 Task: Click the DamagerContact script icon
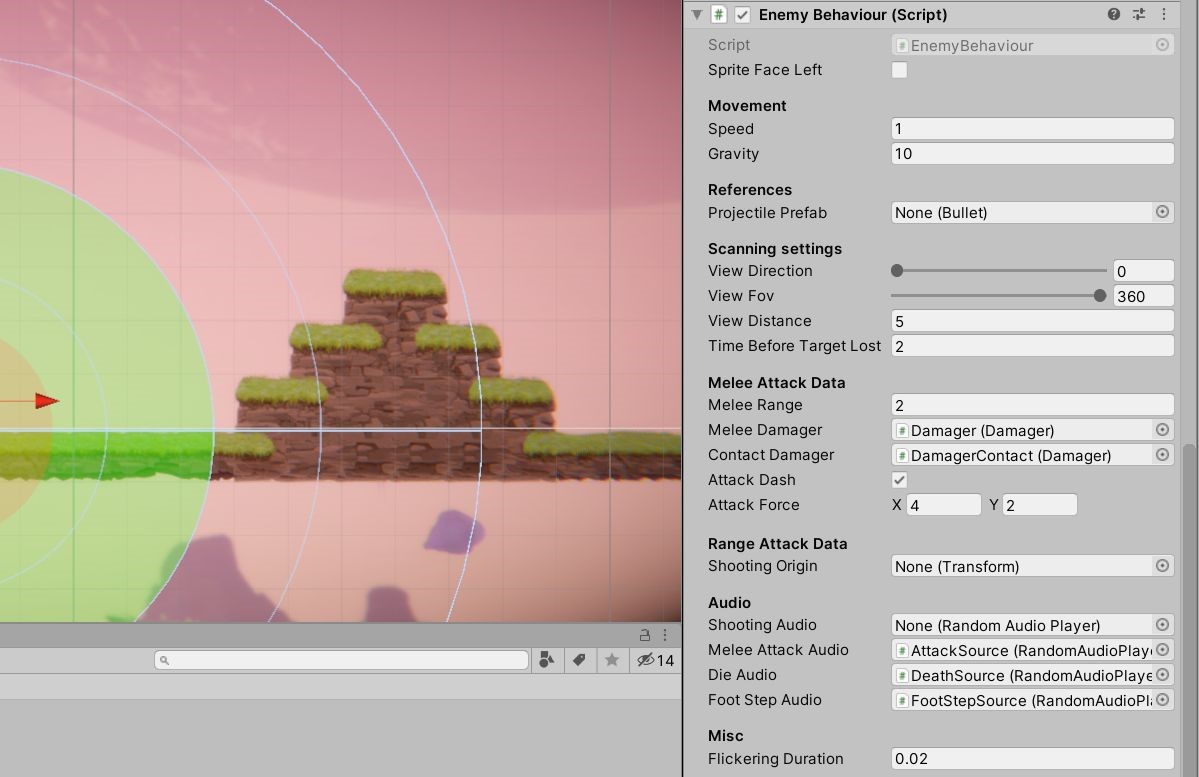tap(902, 456)
